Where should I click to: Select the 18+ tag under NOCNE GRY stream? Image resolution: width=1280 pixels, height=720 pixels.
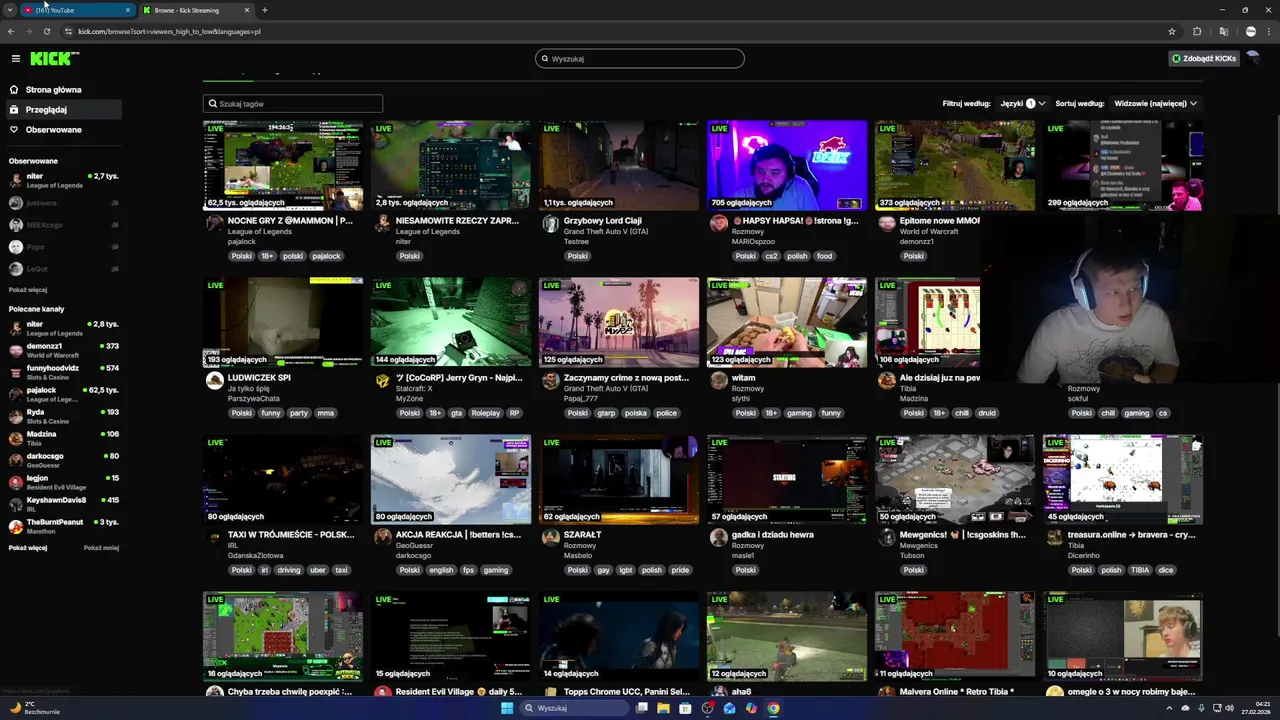pos(267,256)
